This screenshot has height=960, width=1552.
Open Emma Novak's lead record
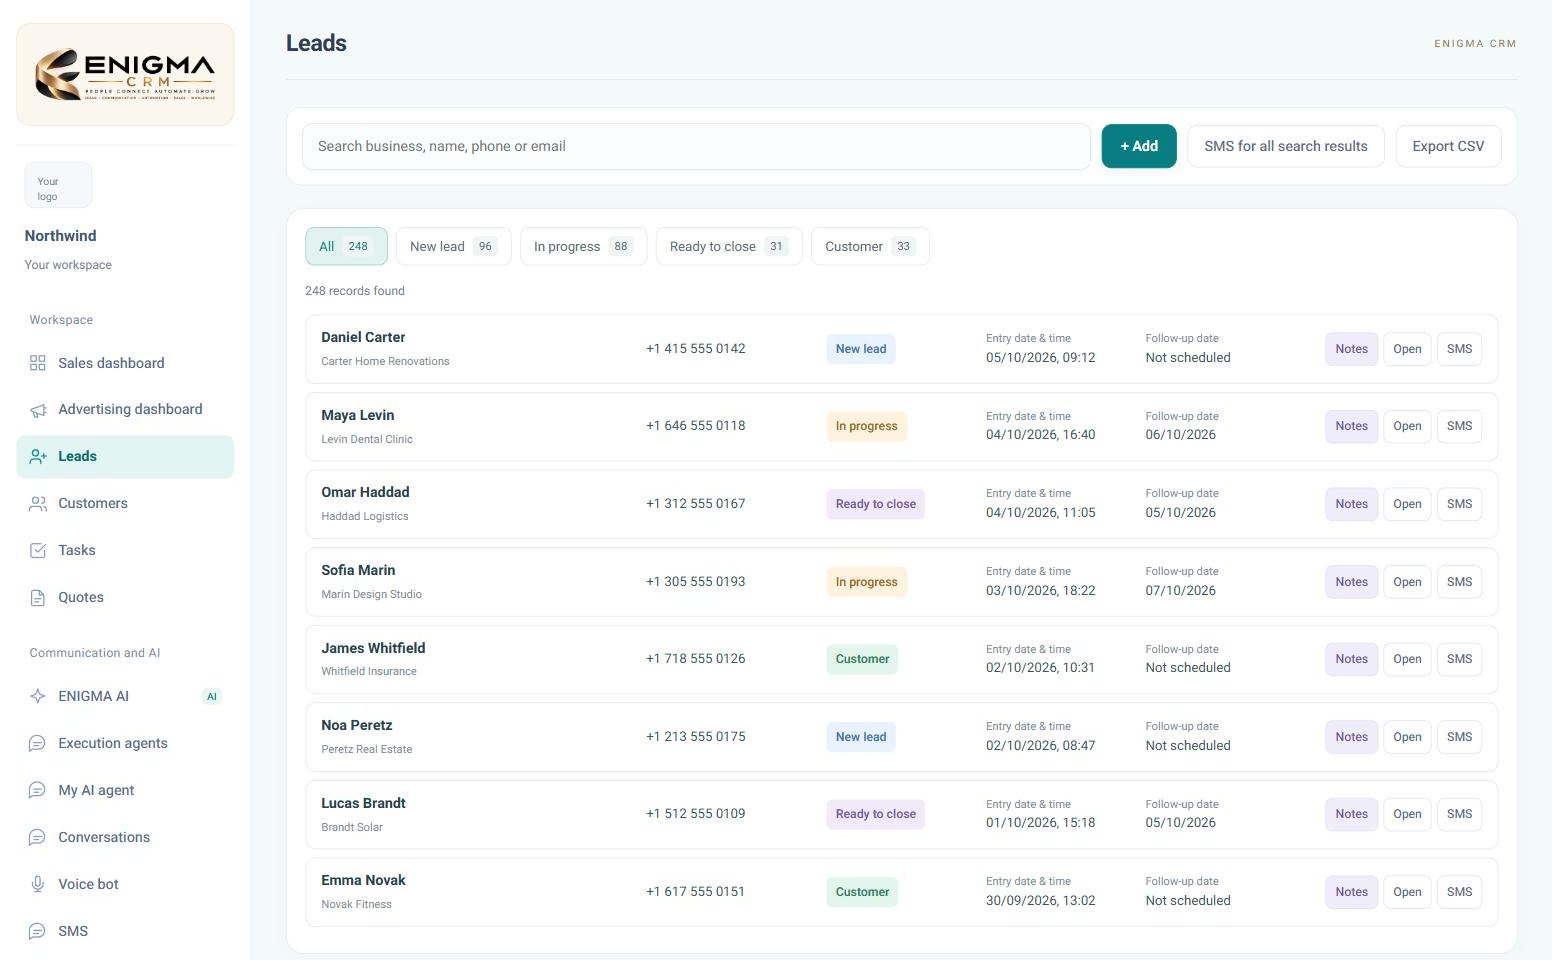(x=1407, y=893)
